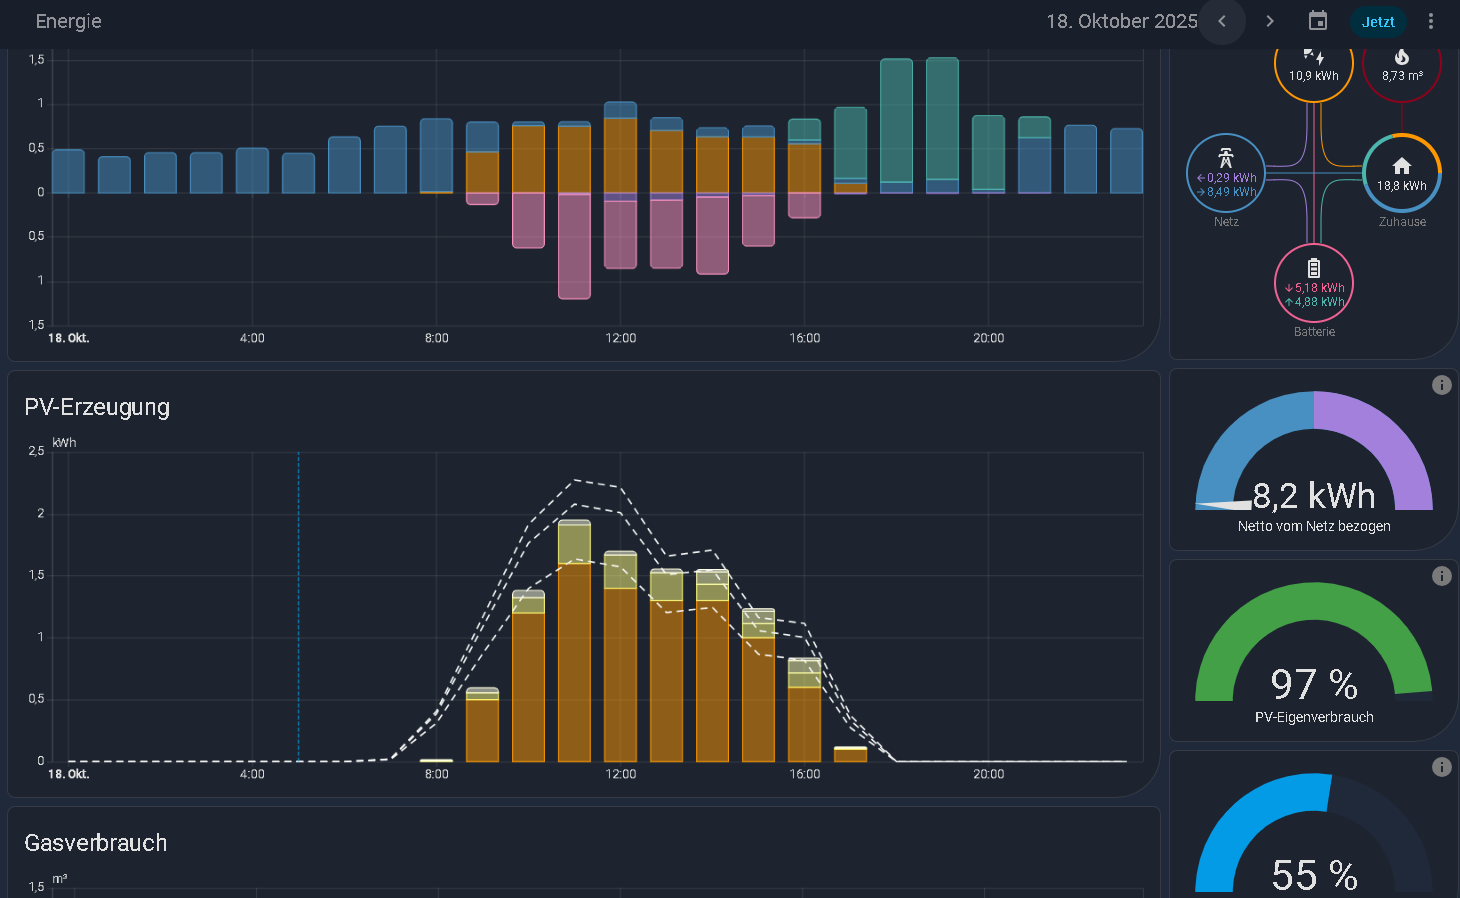Click the PV-Erzeugung card heading
This screenshot has height=898, width=1460.
point(97,407)
